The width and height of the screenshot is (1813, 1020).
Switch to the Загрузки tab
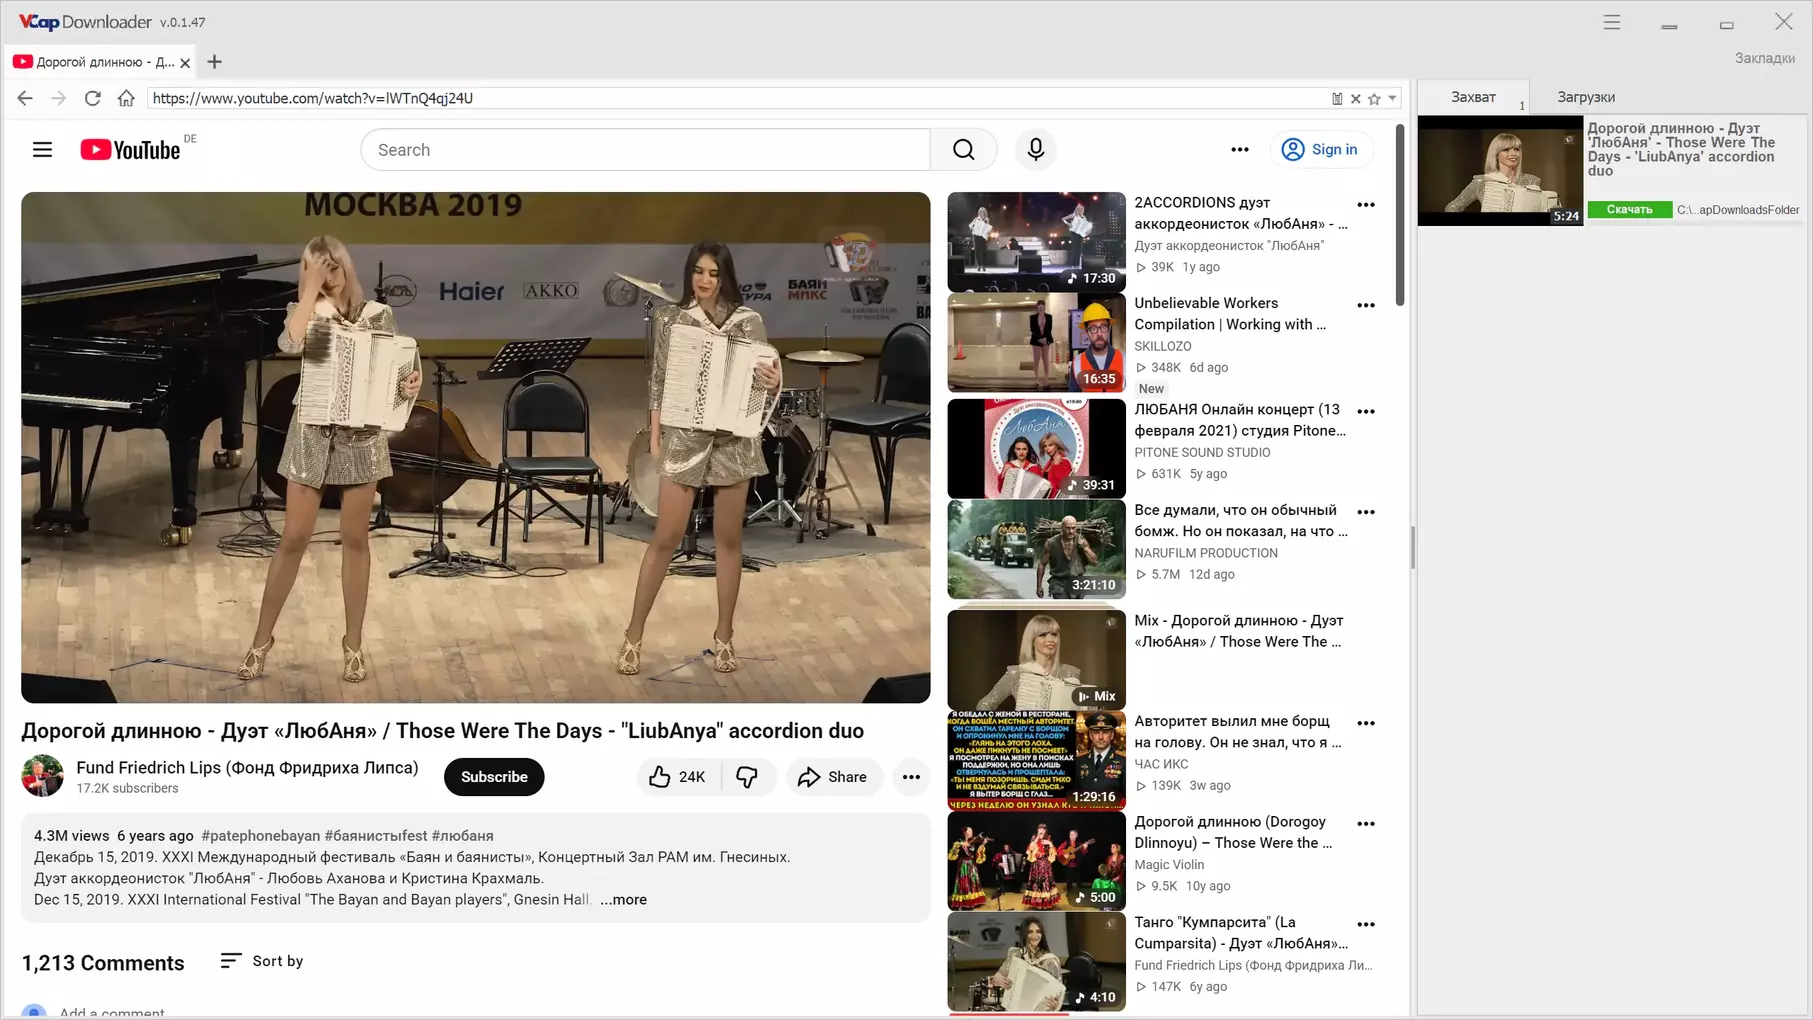1585,97
